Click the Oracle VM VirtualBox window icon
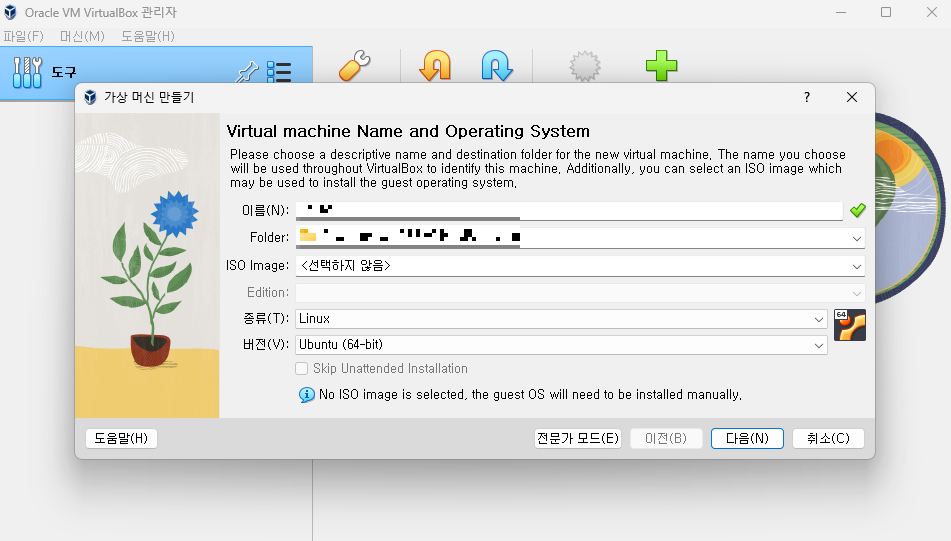The image size is (951, 541). [10, 12]
